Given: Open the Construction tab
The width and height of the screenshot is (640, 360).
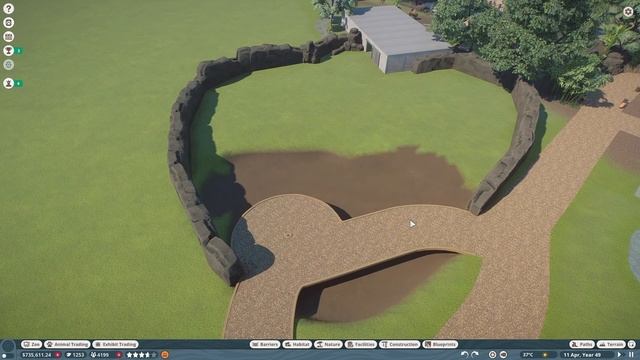Looking at the screenshot, I should tap(400, 344).
